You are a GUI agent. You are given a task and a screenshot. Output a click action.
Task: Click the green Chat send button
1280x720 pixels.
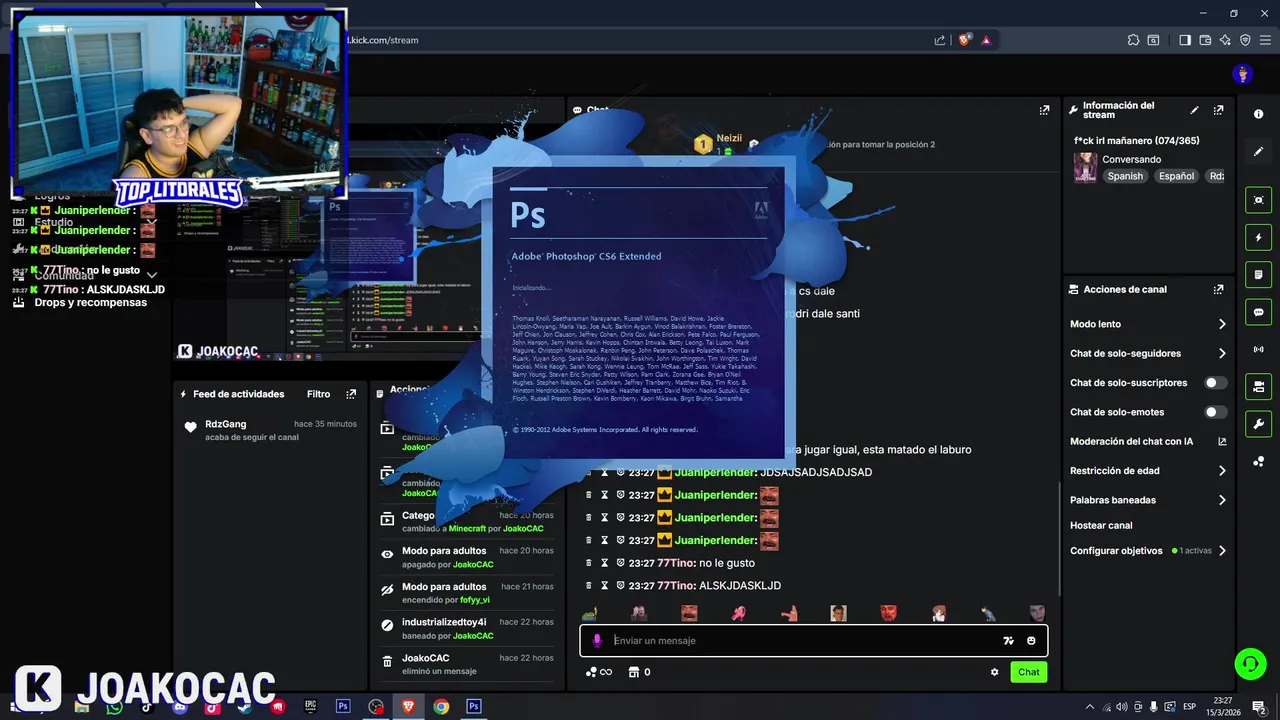pos(1029,672)
